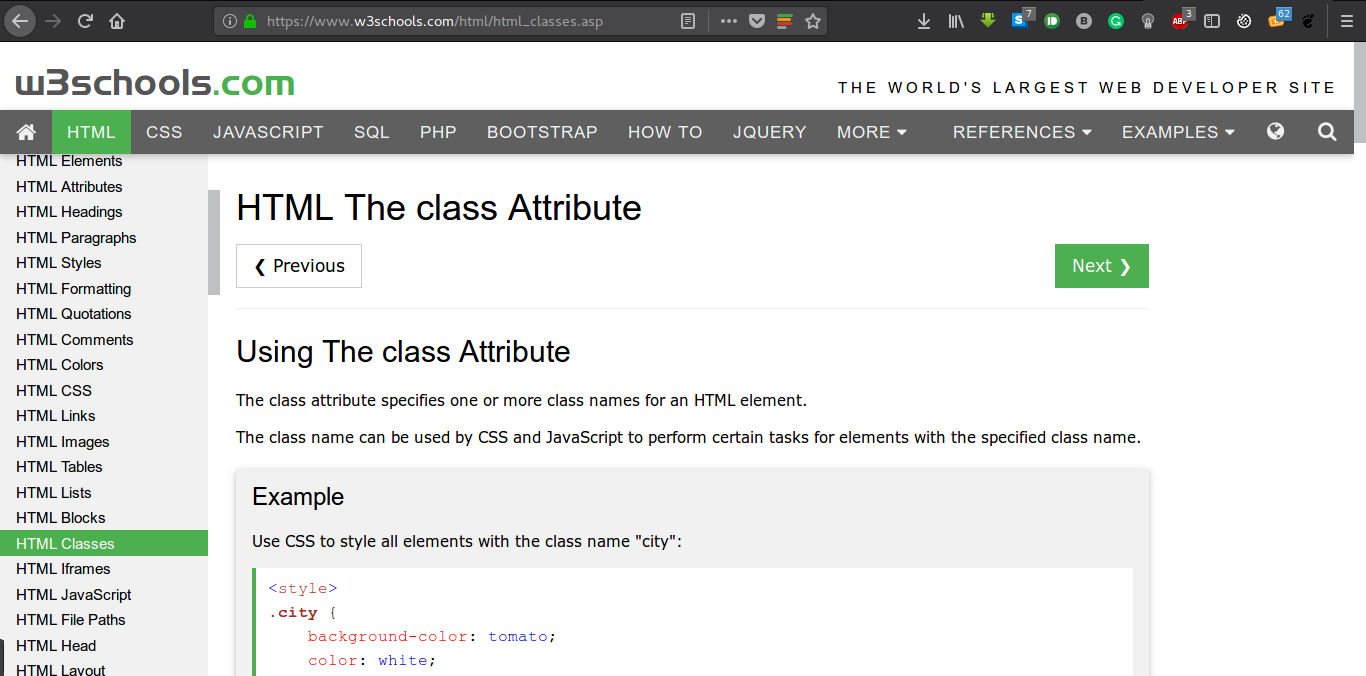Open the Pocket extension showing 62 items
Image resolution: width=1366 pixels, height=676 pixels.
pos(1277,20)
